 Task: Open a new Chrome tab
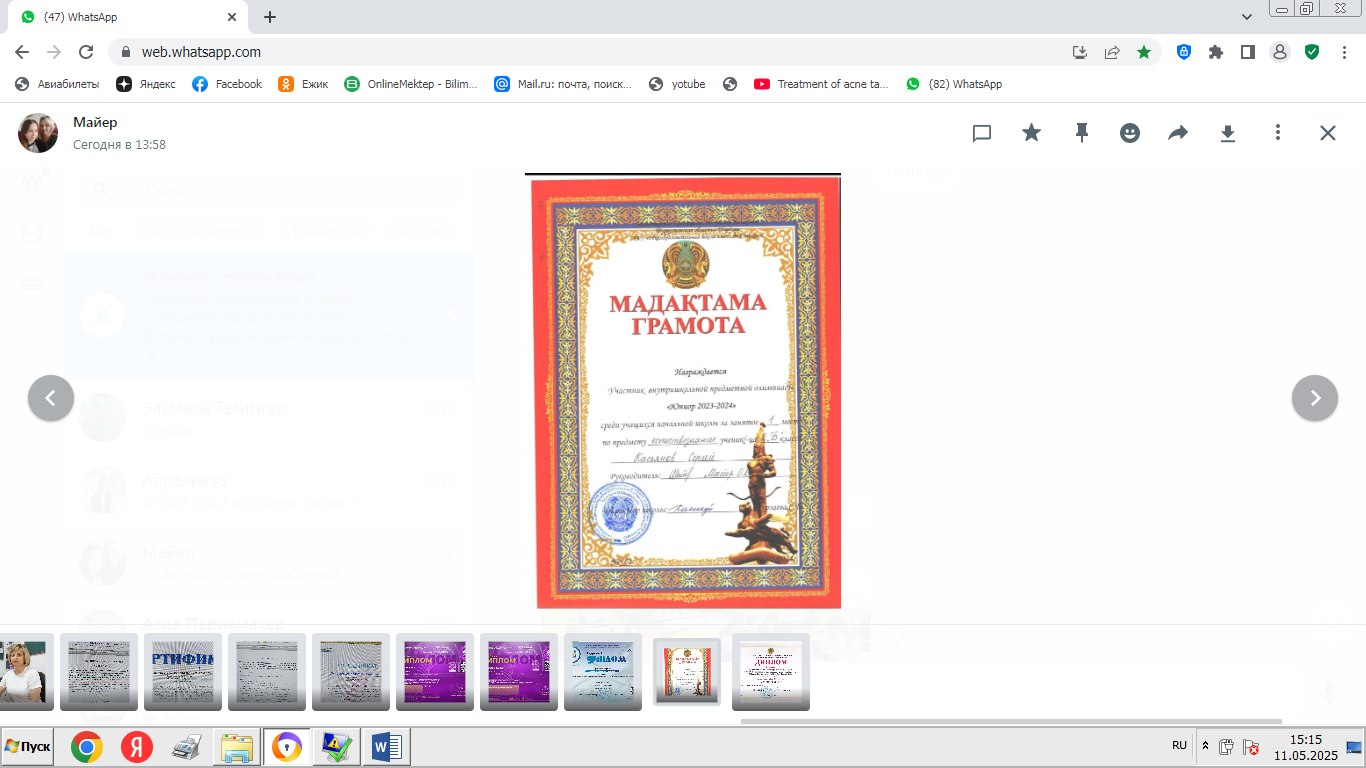(x=270, y=17)
